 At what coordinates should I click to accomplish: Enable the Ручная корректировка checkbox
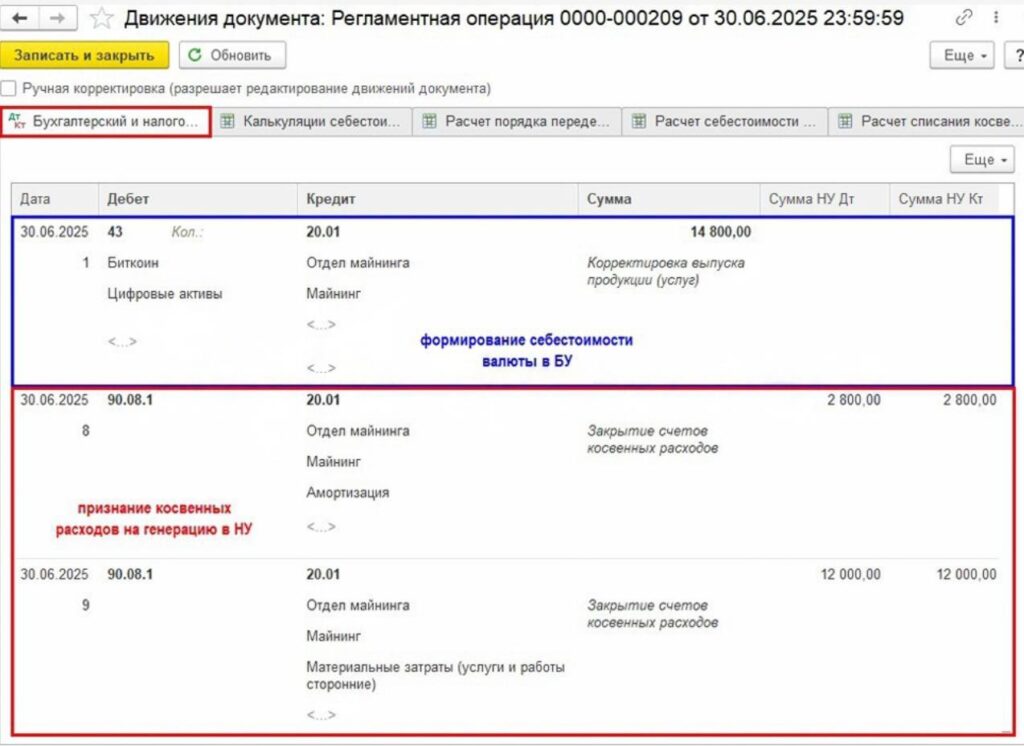pos(9,88)
